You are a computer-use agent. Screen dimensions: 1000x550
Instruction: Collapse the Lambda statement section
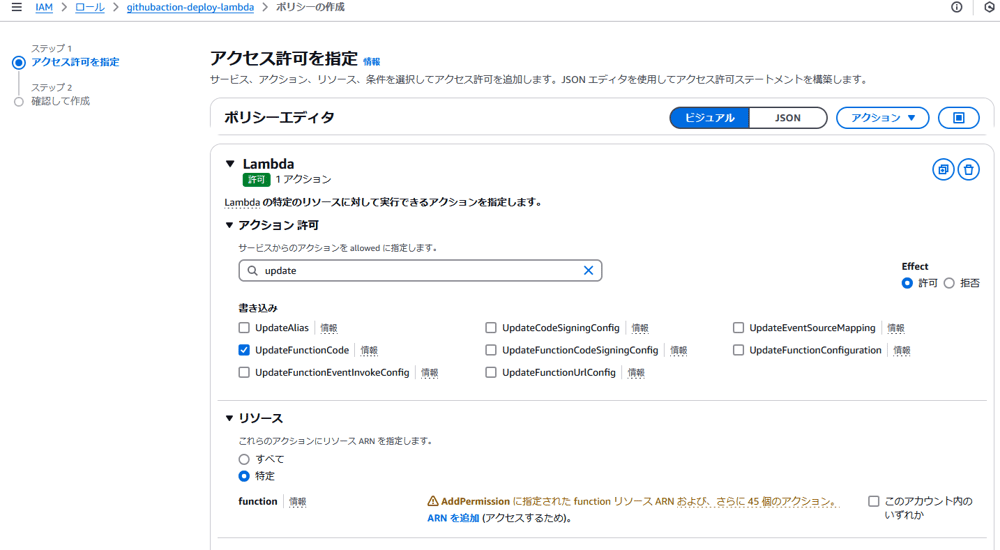click(x=230, y=164)
